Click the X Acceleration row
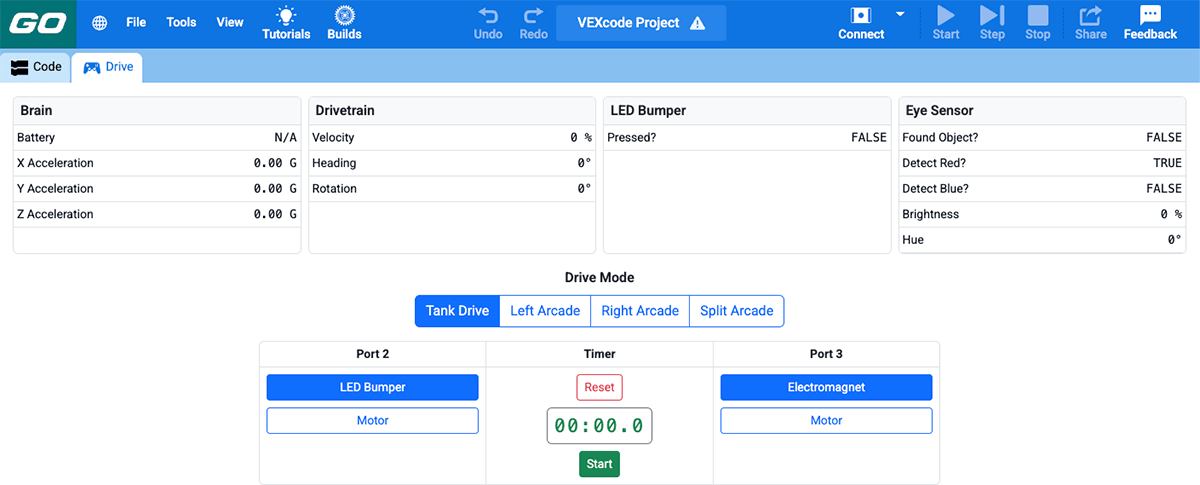This screenshot has width=1200, height=485. pos(157,163)
